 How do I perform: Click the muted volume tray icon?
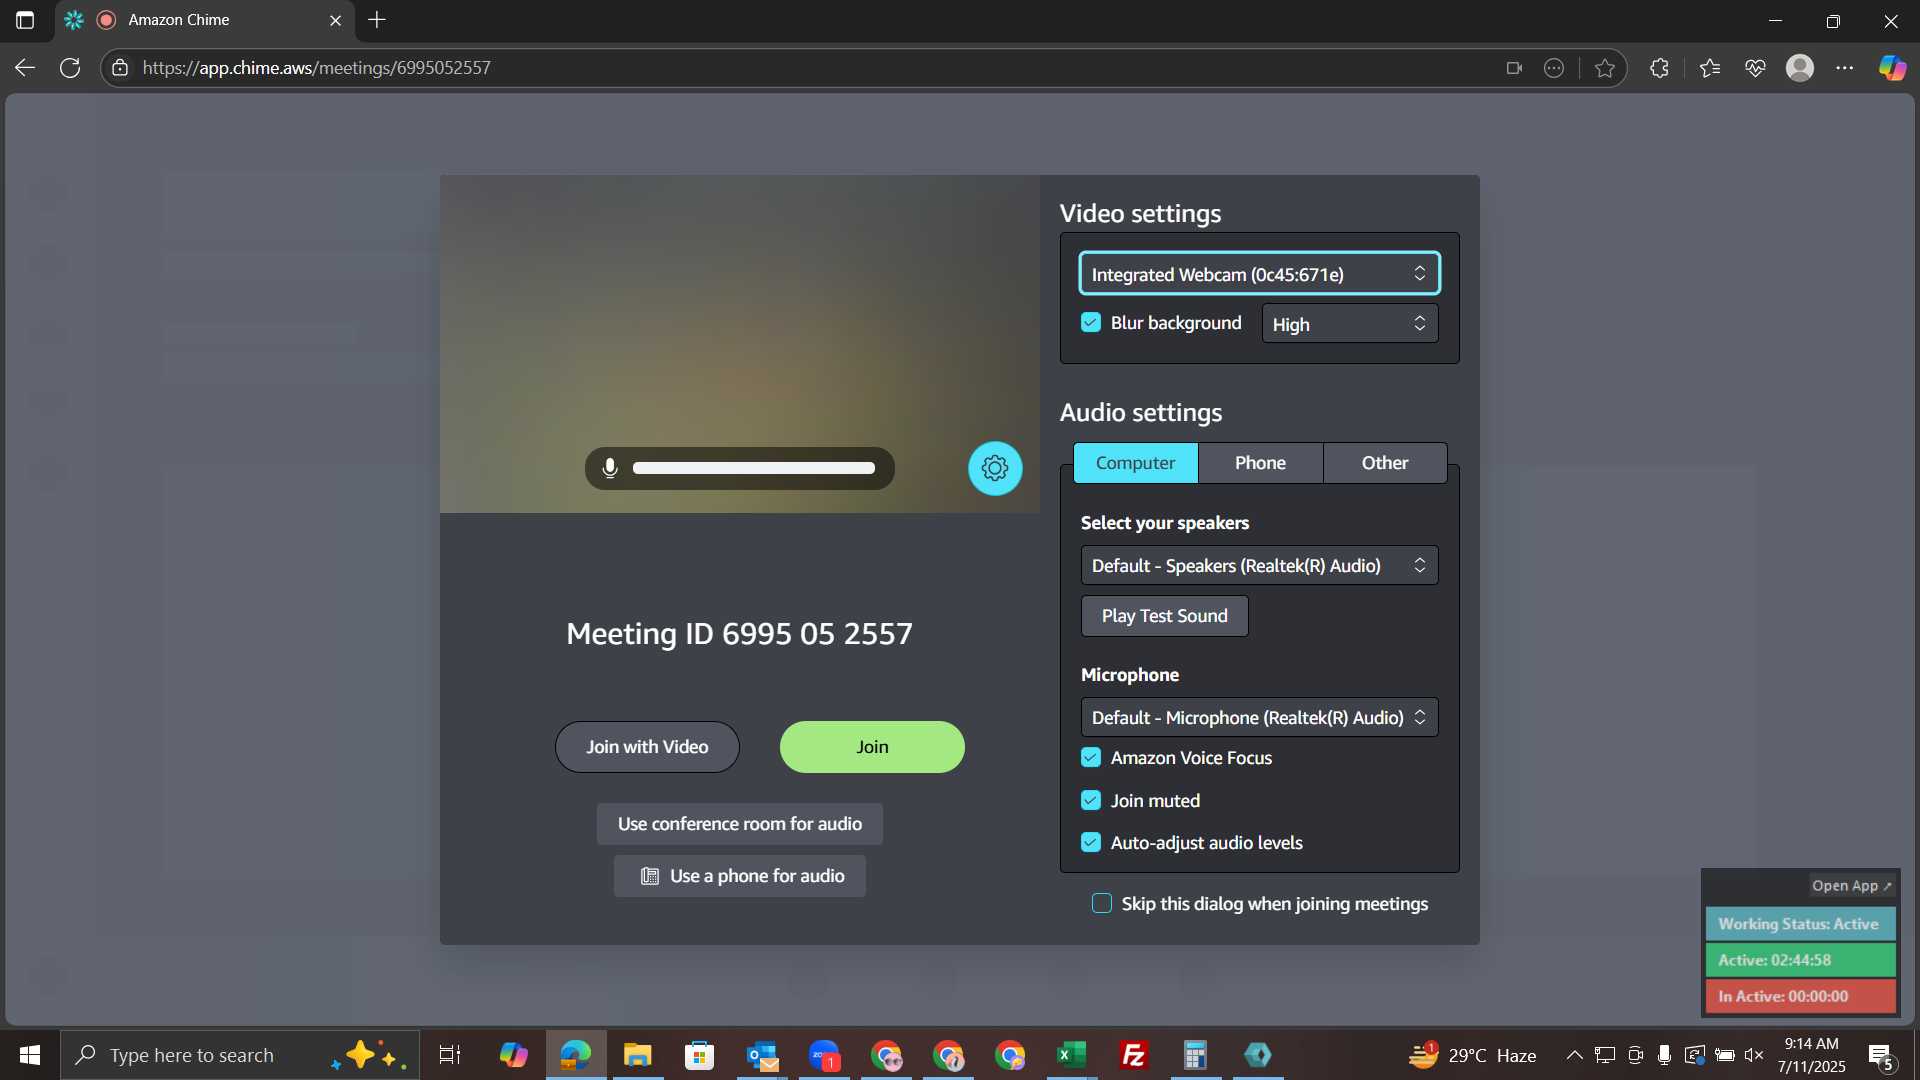1754,1055
